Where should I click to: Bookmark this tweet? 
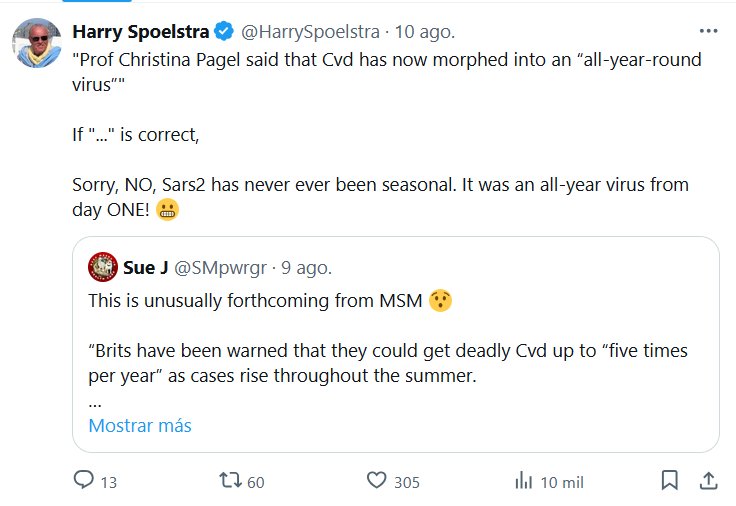[670, 481]
